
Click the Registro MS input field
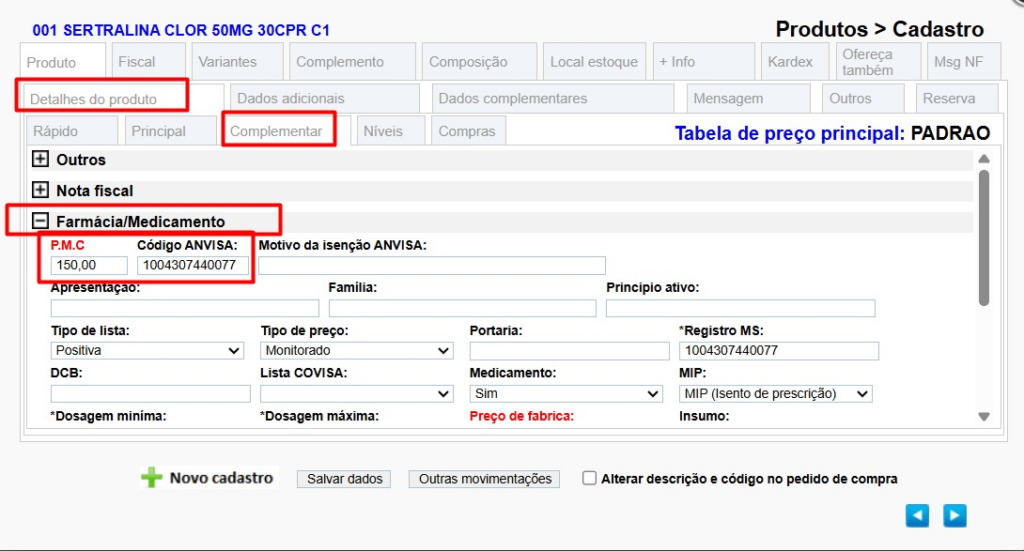pyautogui.click(x=779, y=351)
